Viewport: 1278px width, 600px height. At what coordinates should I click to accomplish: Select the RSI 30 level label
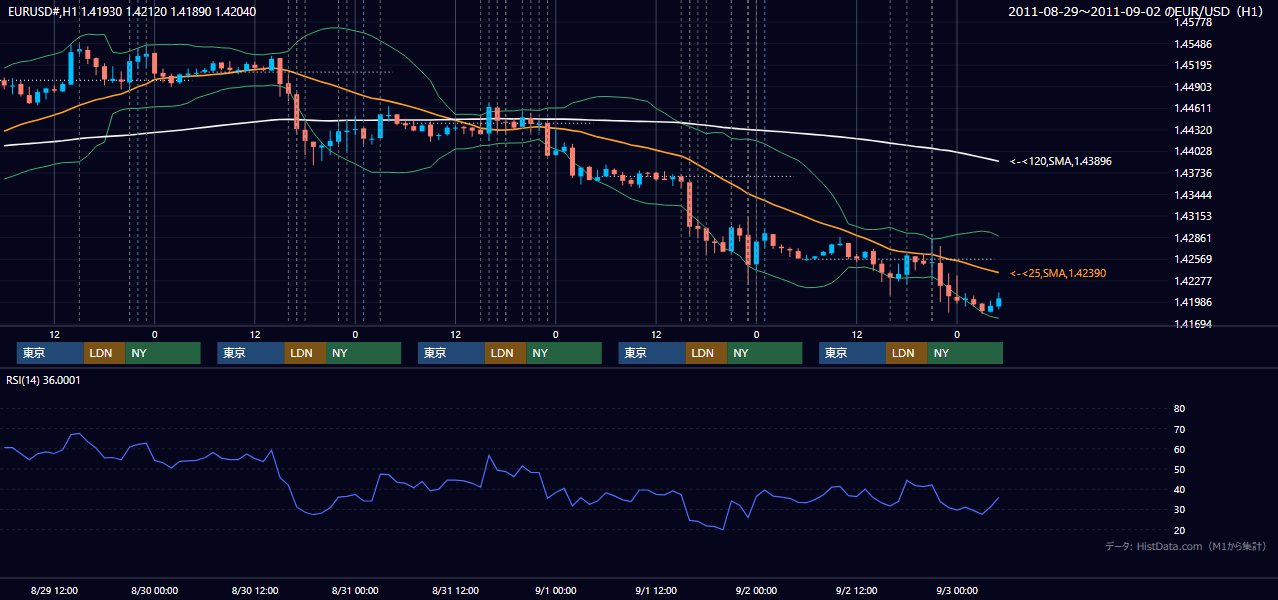click(x=1179, y=510)
